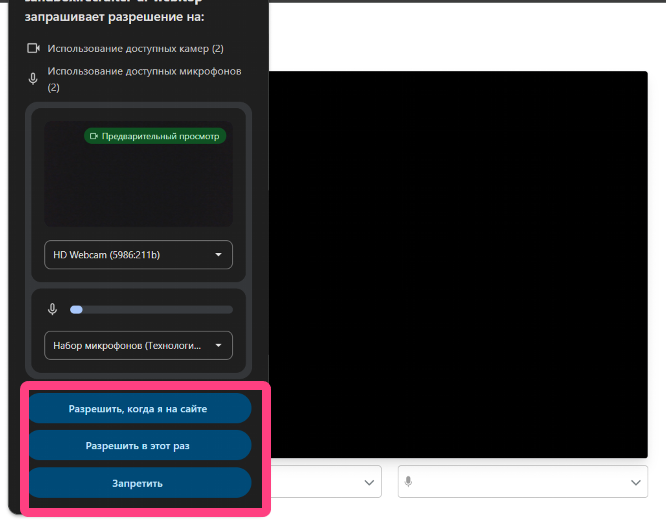Deny access with 'Запретить' button
This screenshot has height=523, width=666.
(139, 483)
